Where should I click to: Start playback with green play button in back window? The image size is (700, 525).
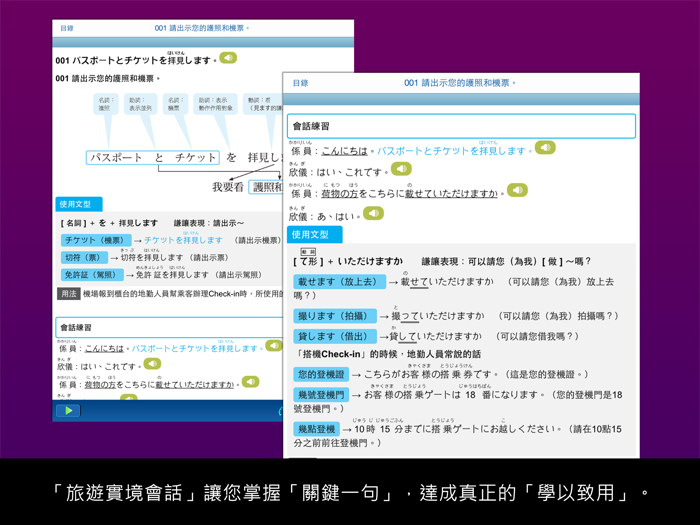(x=69, y=411)
